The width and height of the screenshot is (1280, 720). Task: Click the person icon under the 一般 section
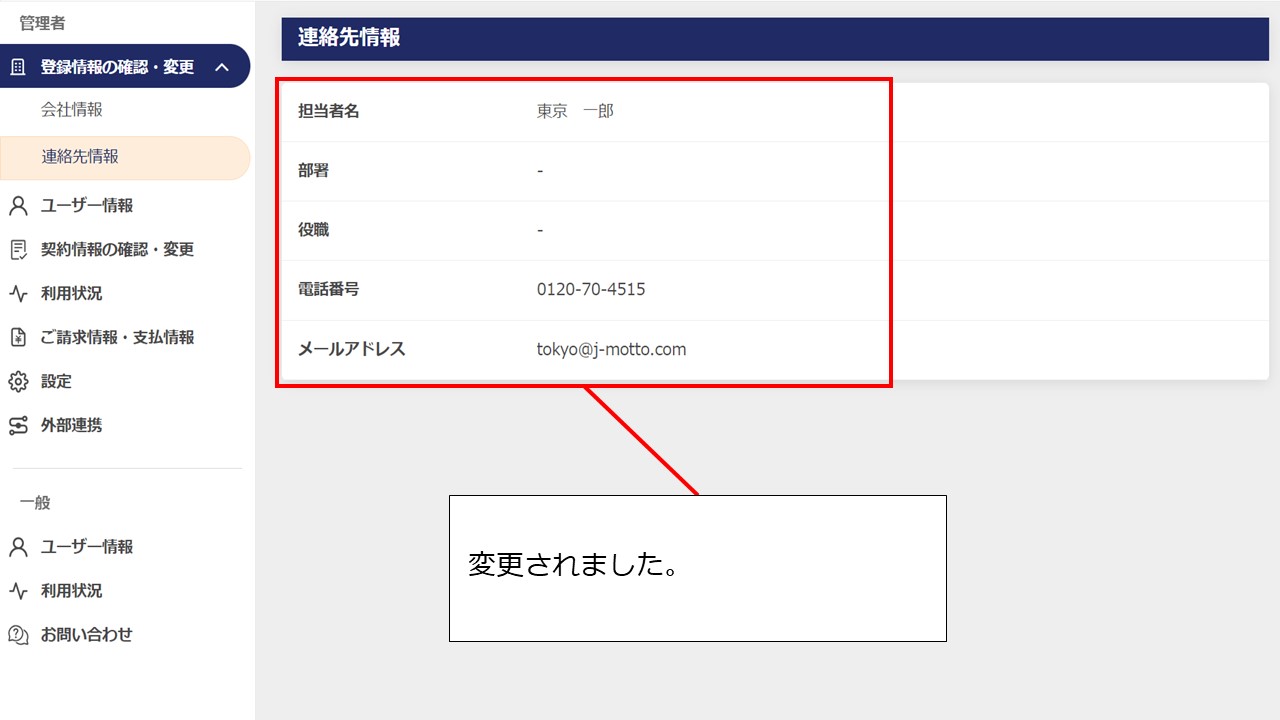[x=17, y=547]
